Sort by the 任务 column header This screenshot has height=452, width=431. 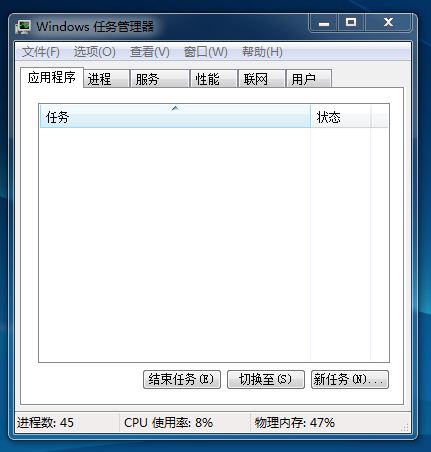[x=175, y=117]
